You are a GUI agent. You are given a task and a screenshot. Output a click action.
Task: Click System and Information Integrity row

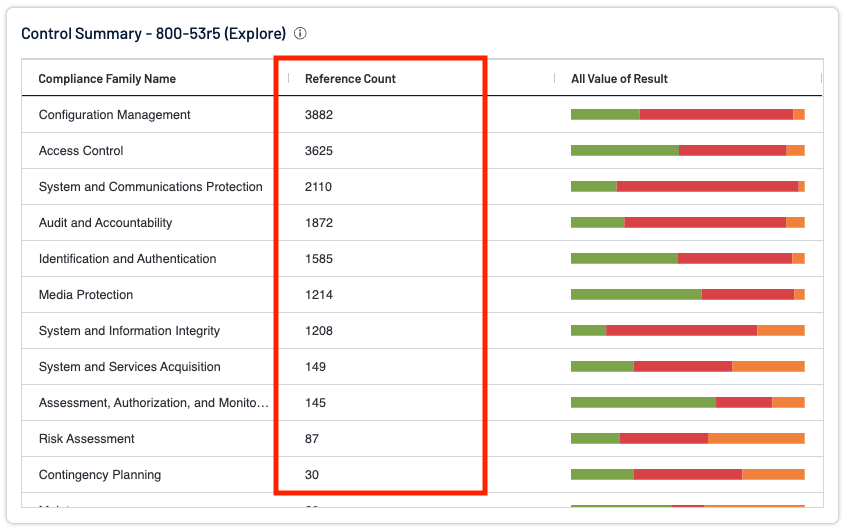click(x=129, y=331)
